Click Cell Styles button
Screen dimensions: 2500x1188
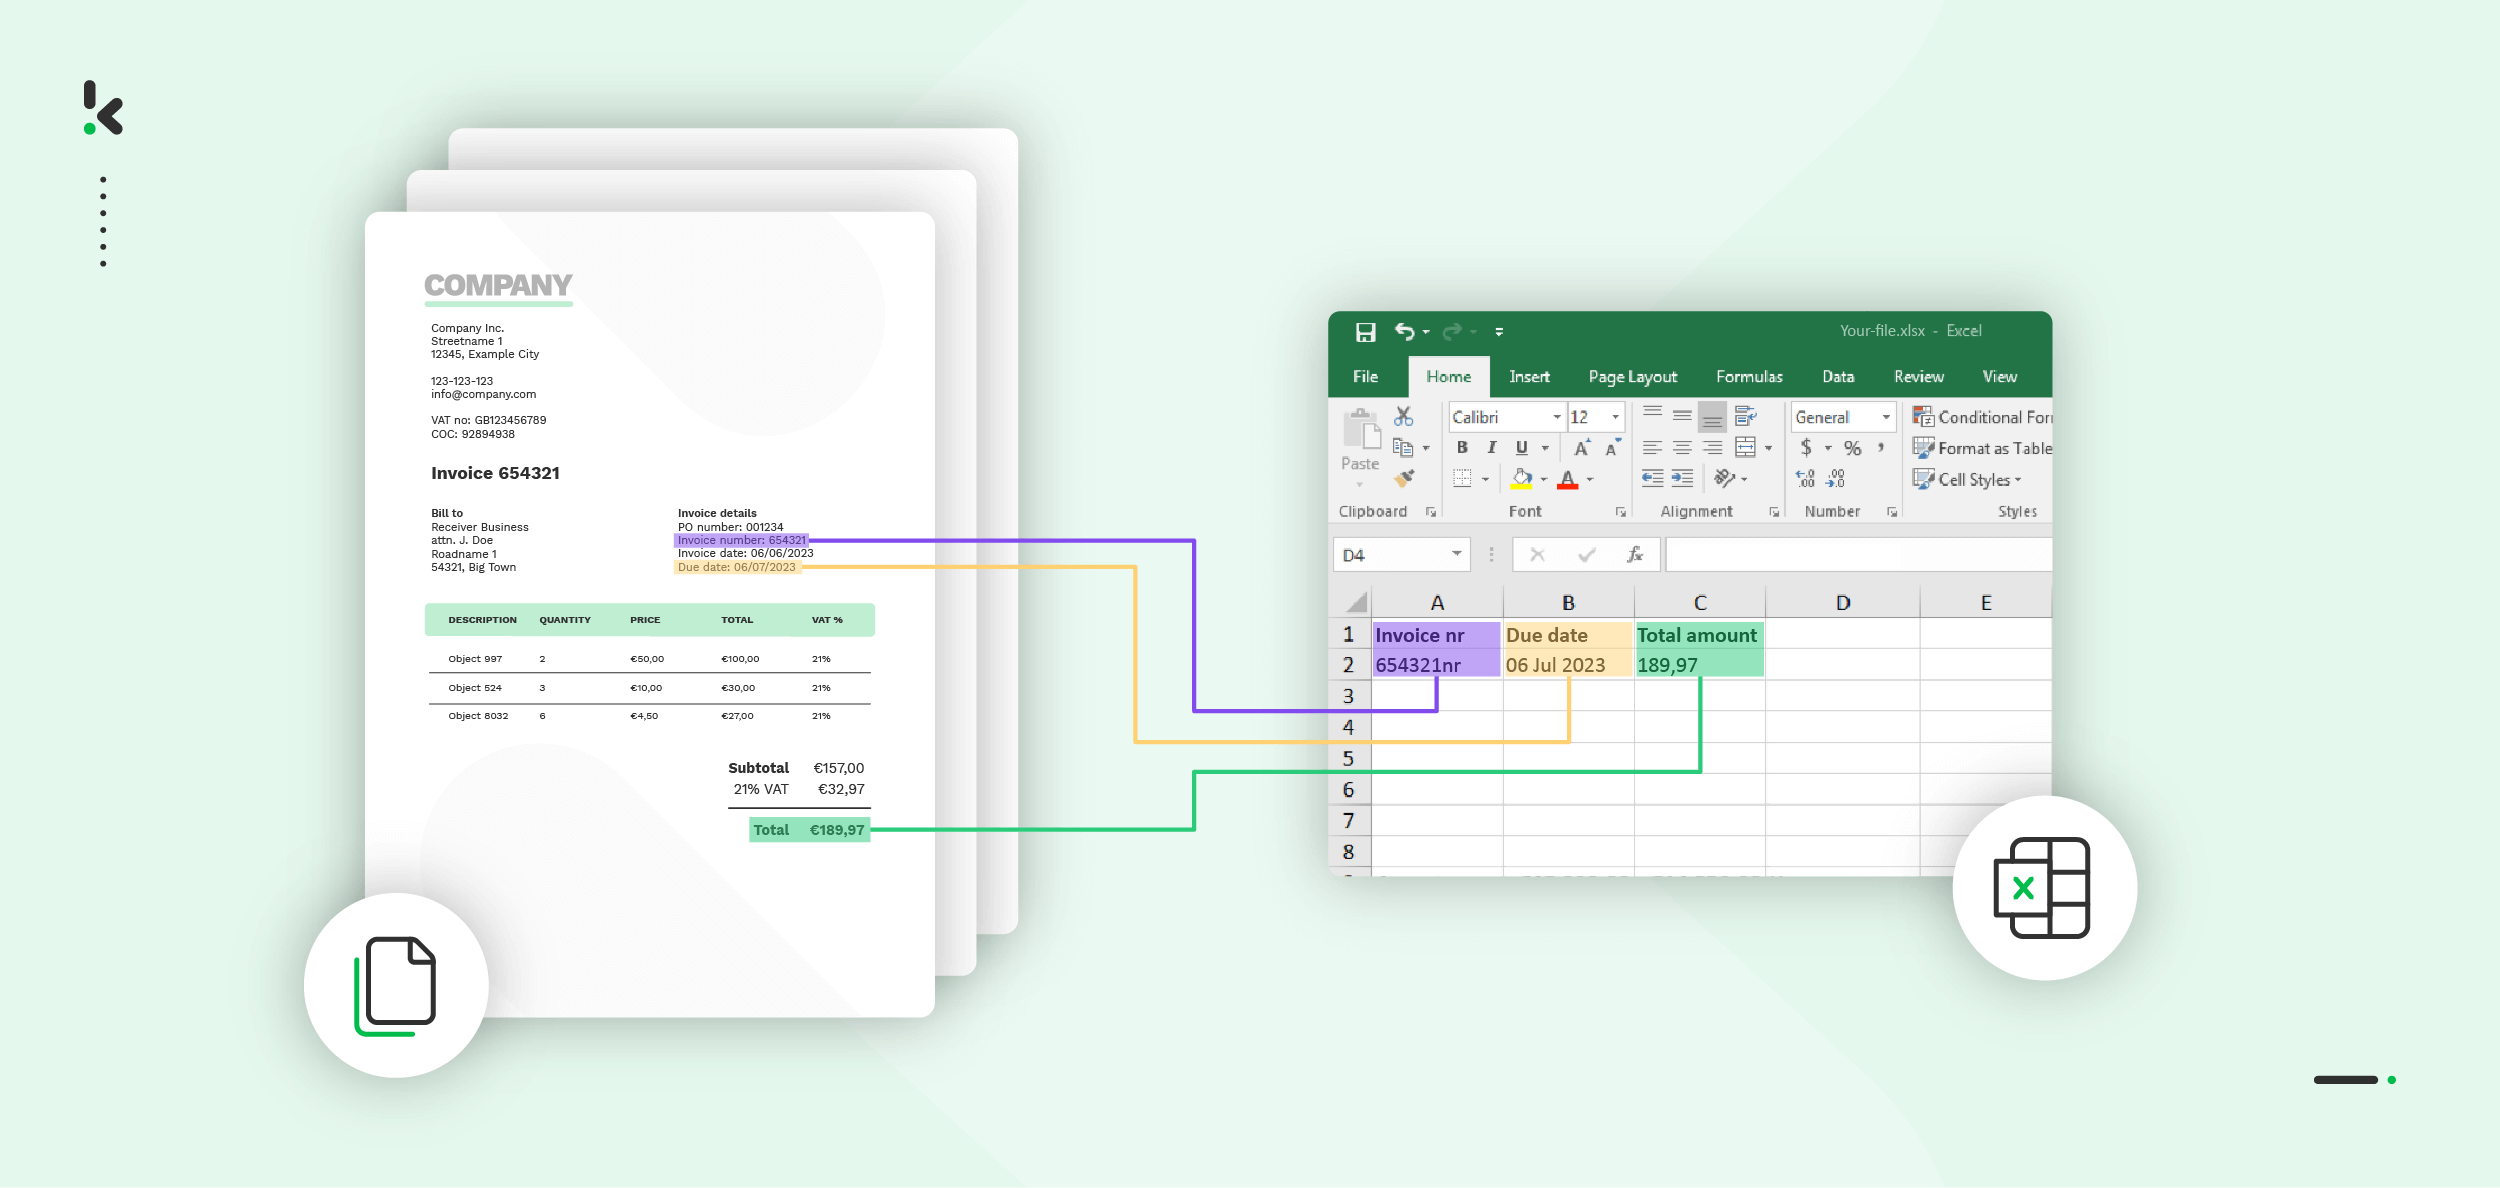point(1967,479)
